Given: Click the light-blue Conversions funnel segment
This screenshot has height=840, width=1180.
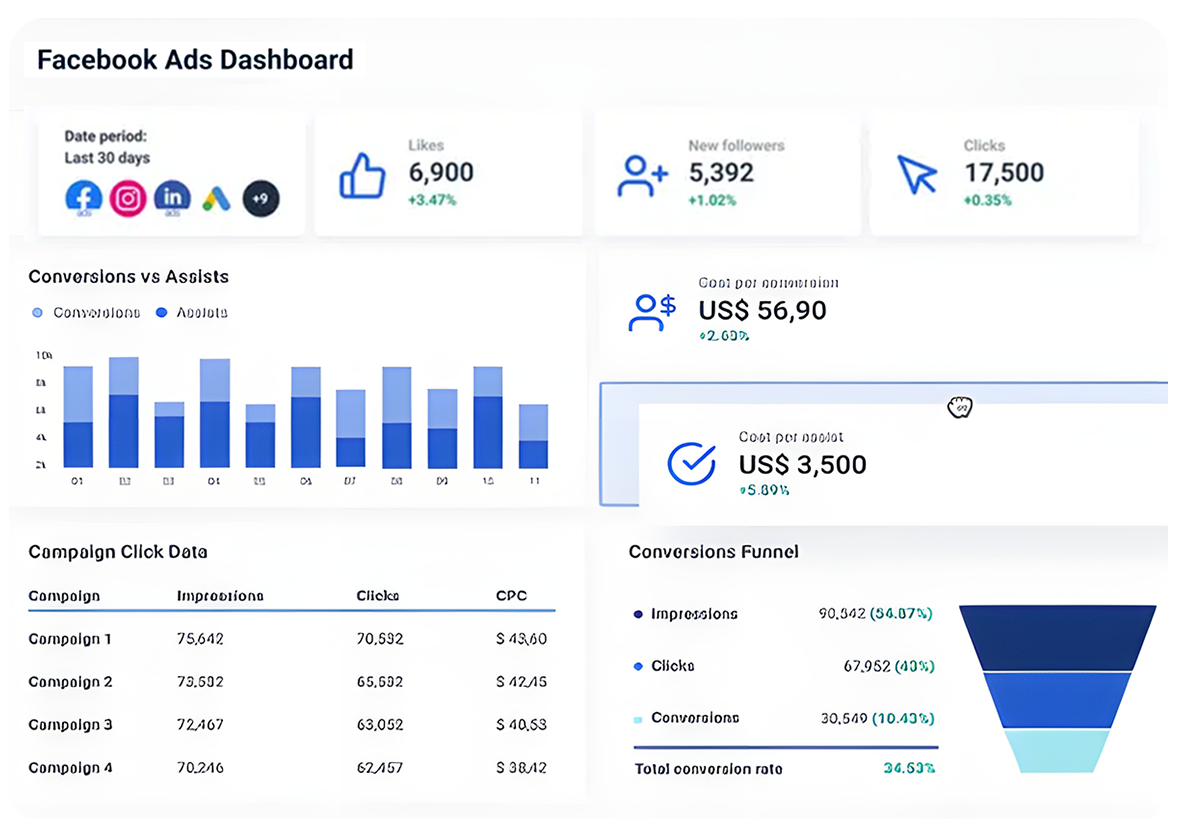Looking at the screenshot, I should pos(1056,750).
